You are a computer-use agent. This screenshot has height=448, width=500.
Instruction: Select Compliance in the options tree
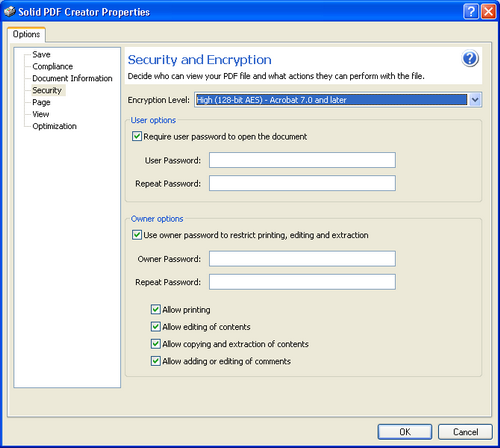tap(53, 66)
